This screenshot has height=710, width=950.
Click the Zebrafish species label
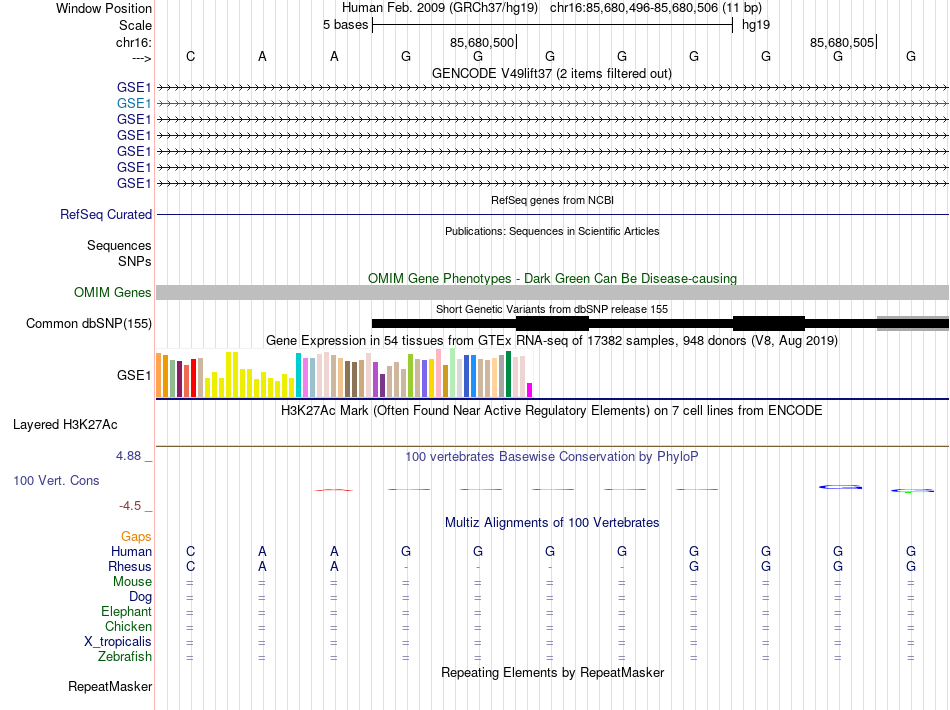(125, 657)
